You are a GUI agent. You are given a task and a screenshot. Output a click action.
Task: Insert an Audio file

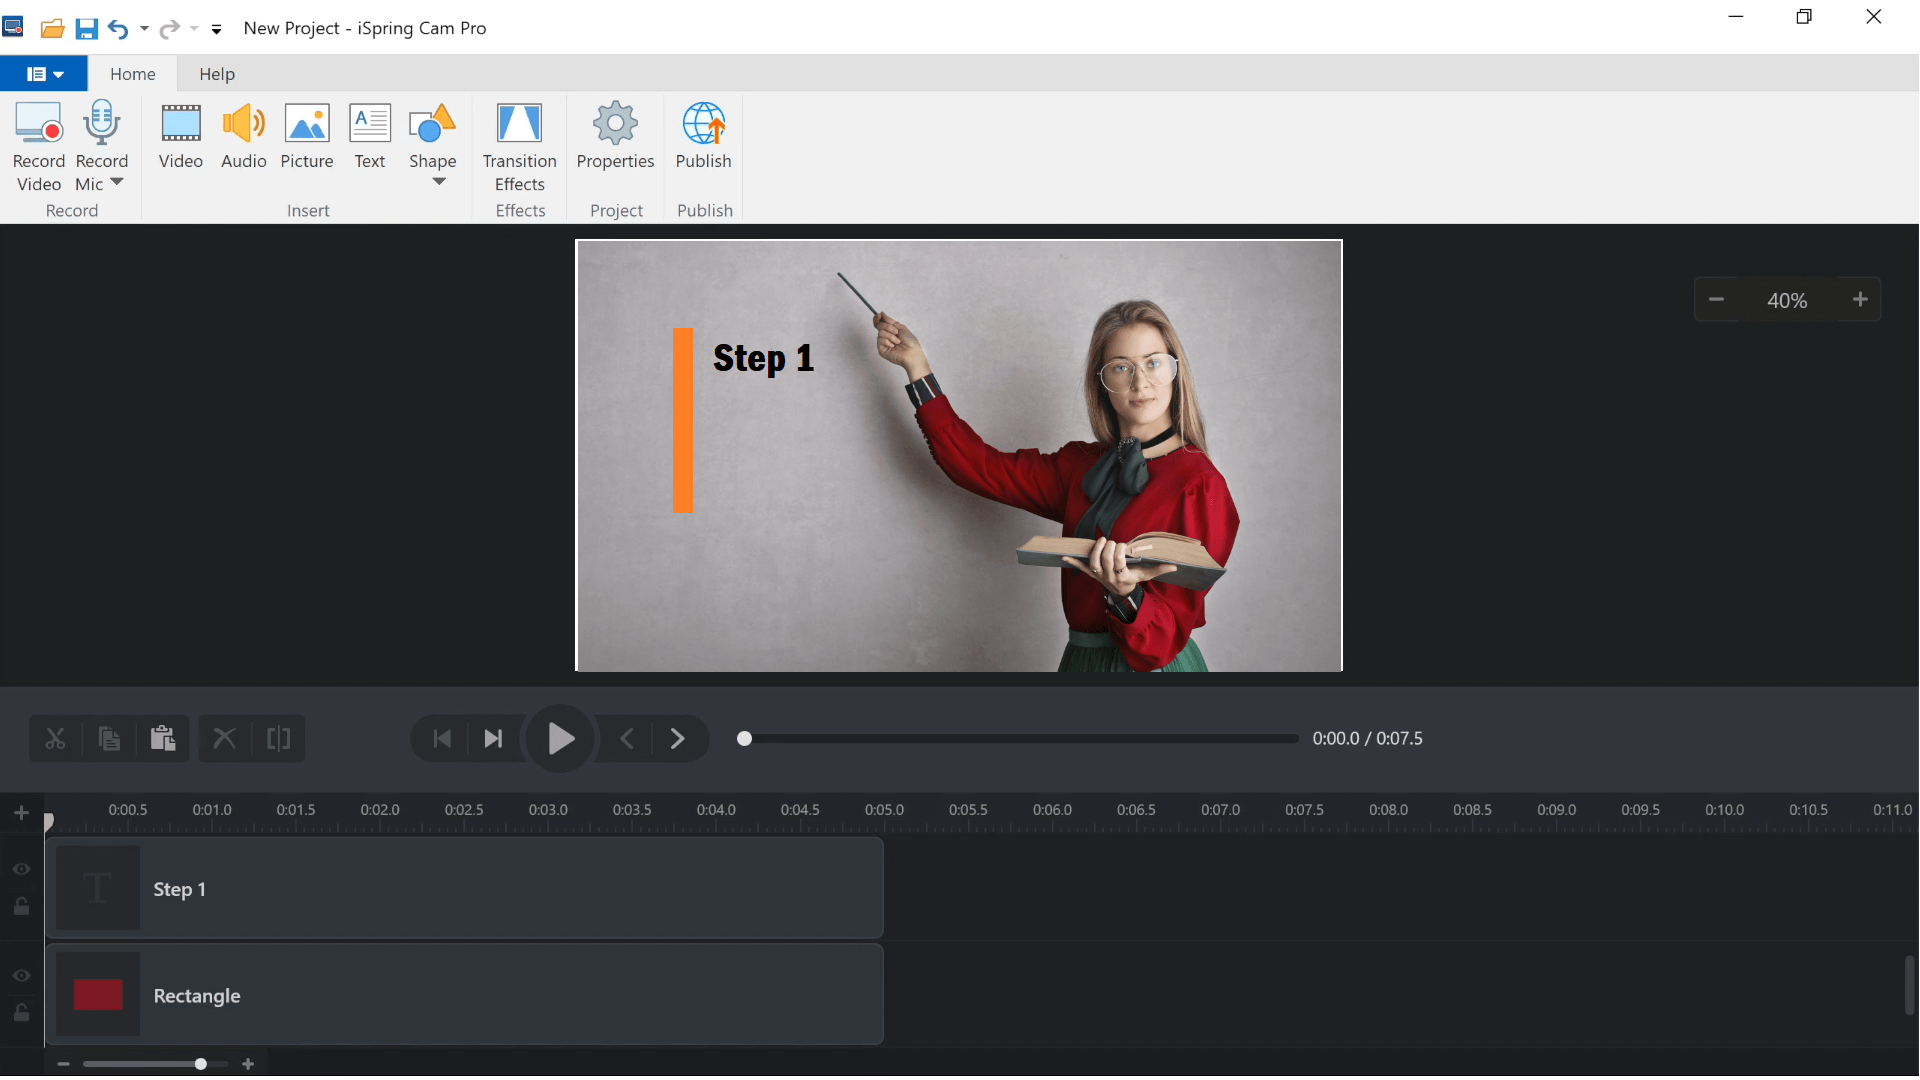(x=243, y=137)
